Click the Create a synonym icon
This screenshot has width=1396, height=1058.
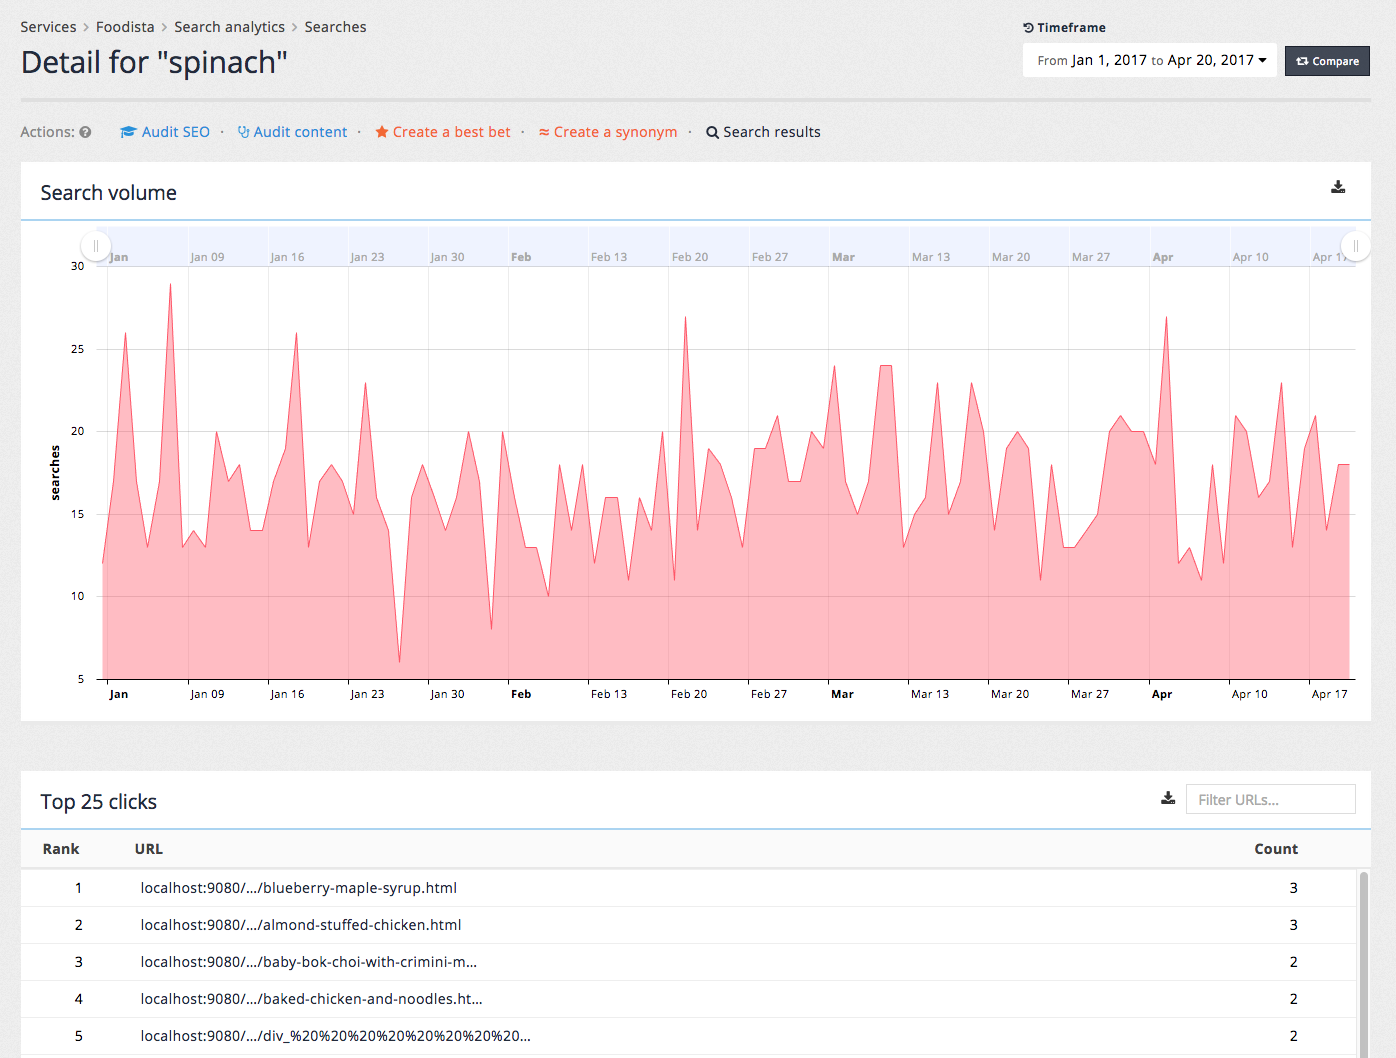pyautogui.click(x=544, y=131)
